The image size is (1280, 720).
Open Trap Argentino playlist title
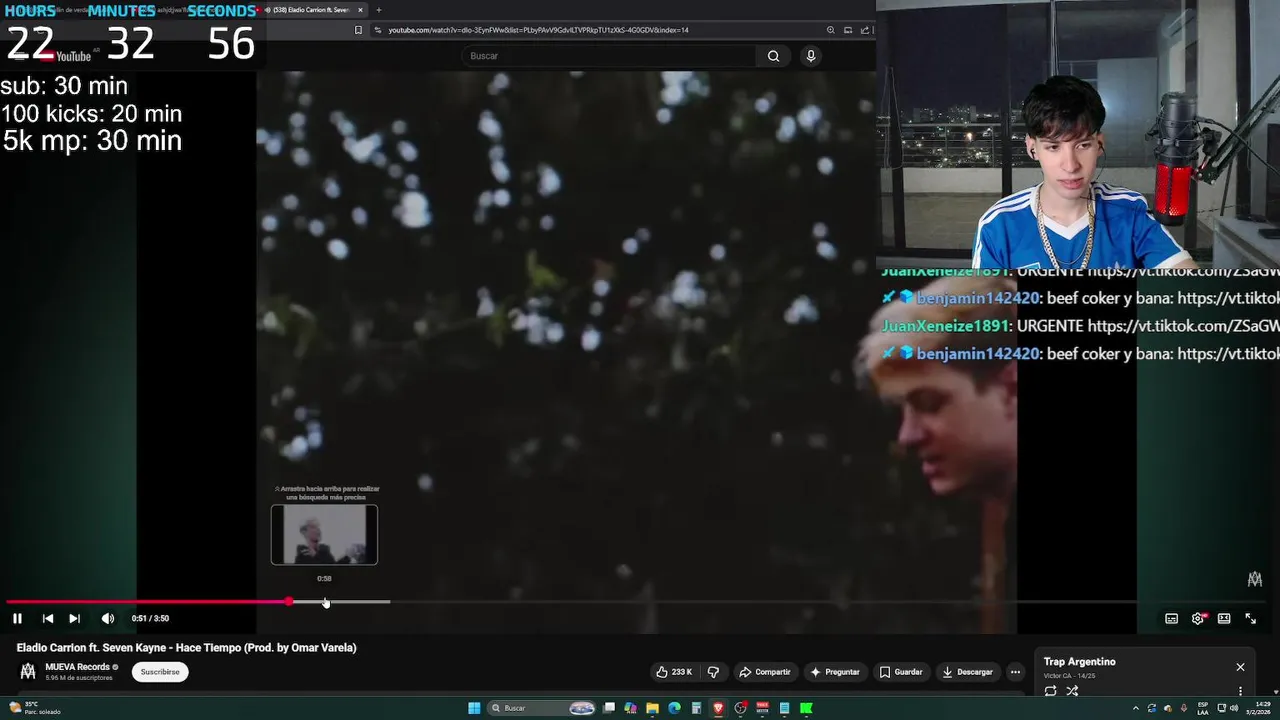click(1079, 662)
